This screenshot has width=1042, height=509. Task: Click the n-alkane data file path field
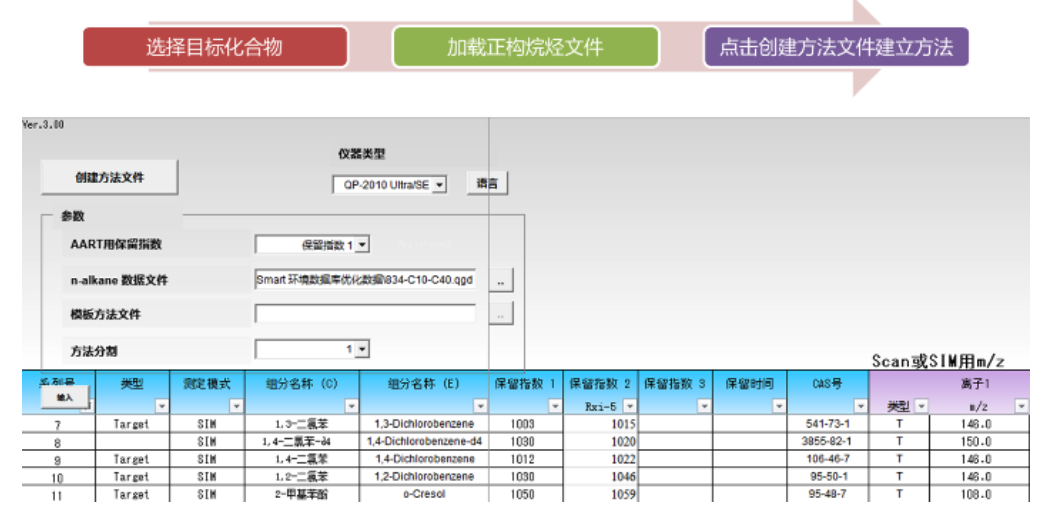365,280
